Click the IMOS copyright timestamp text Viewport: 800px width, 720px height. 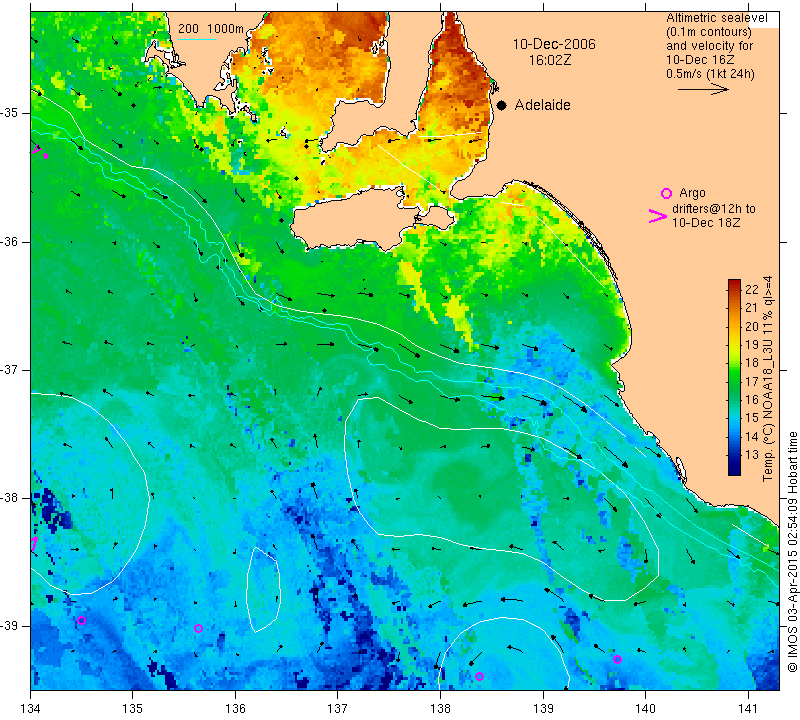click(792, 552)
